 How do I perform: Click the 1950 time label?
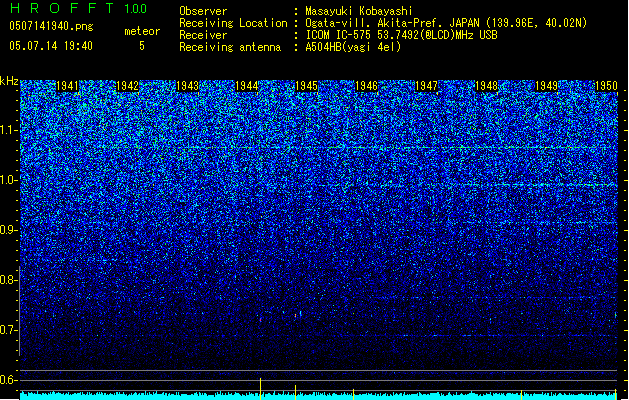click(606, 86)
